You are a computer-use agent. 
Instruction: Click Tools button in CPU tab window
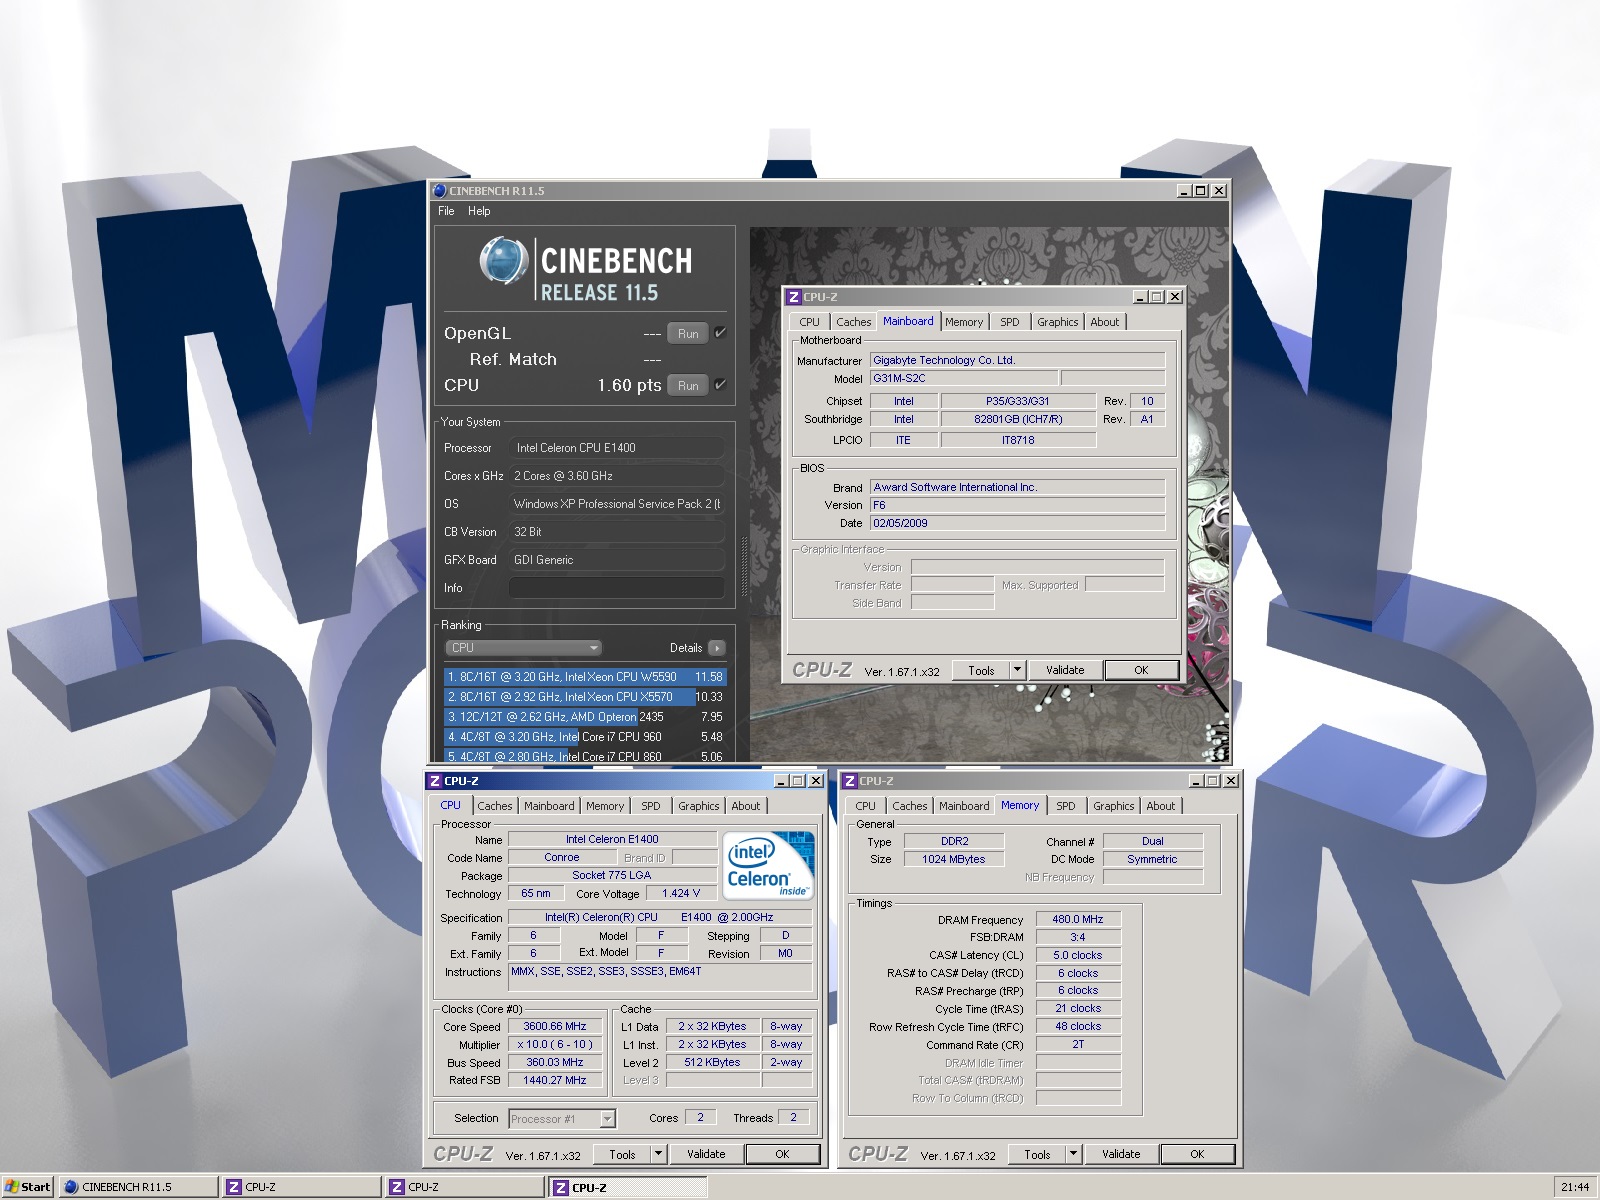622,1154
